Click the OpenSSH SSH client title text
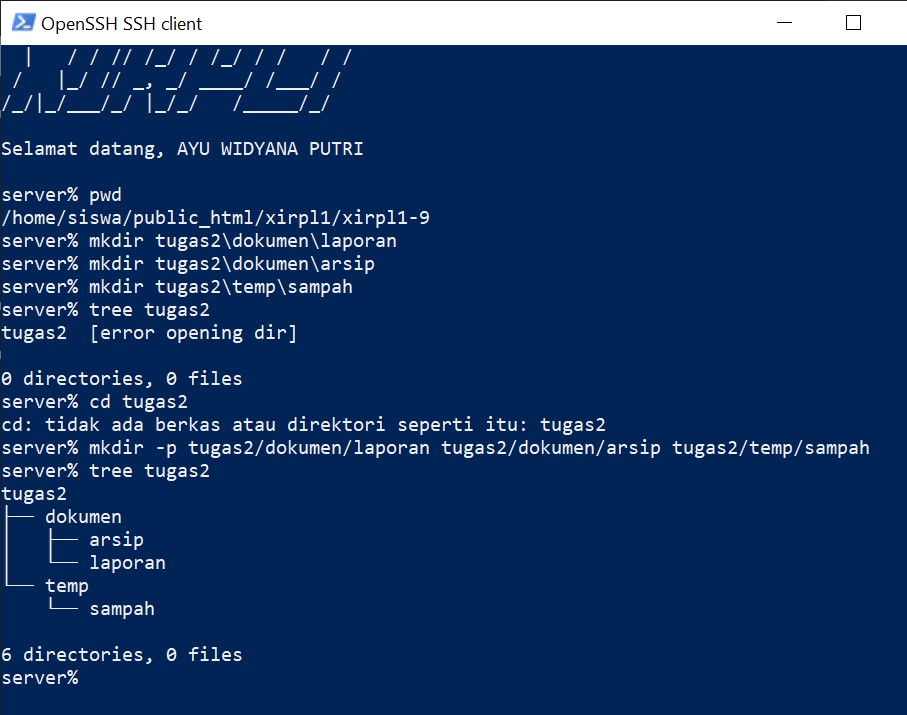The height and width of the screenshot is (715, 907). coord(121,24)
